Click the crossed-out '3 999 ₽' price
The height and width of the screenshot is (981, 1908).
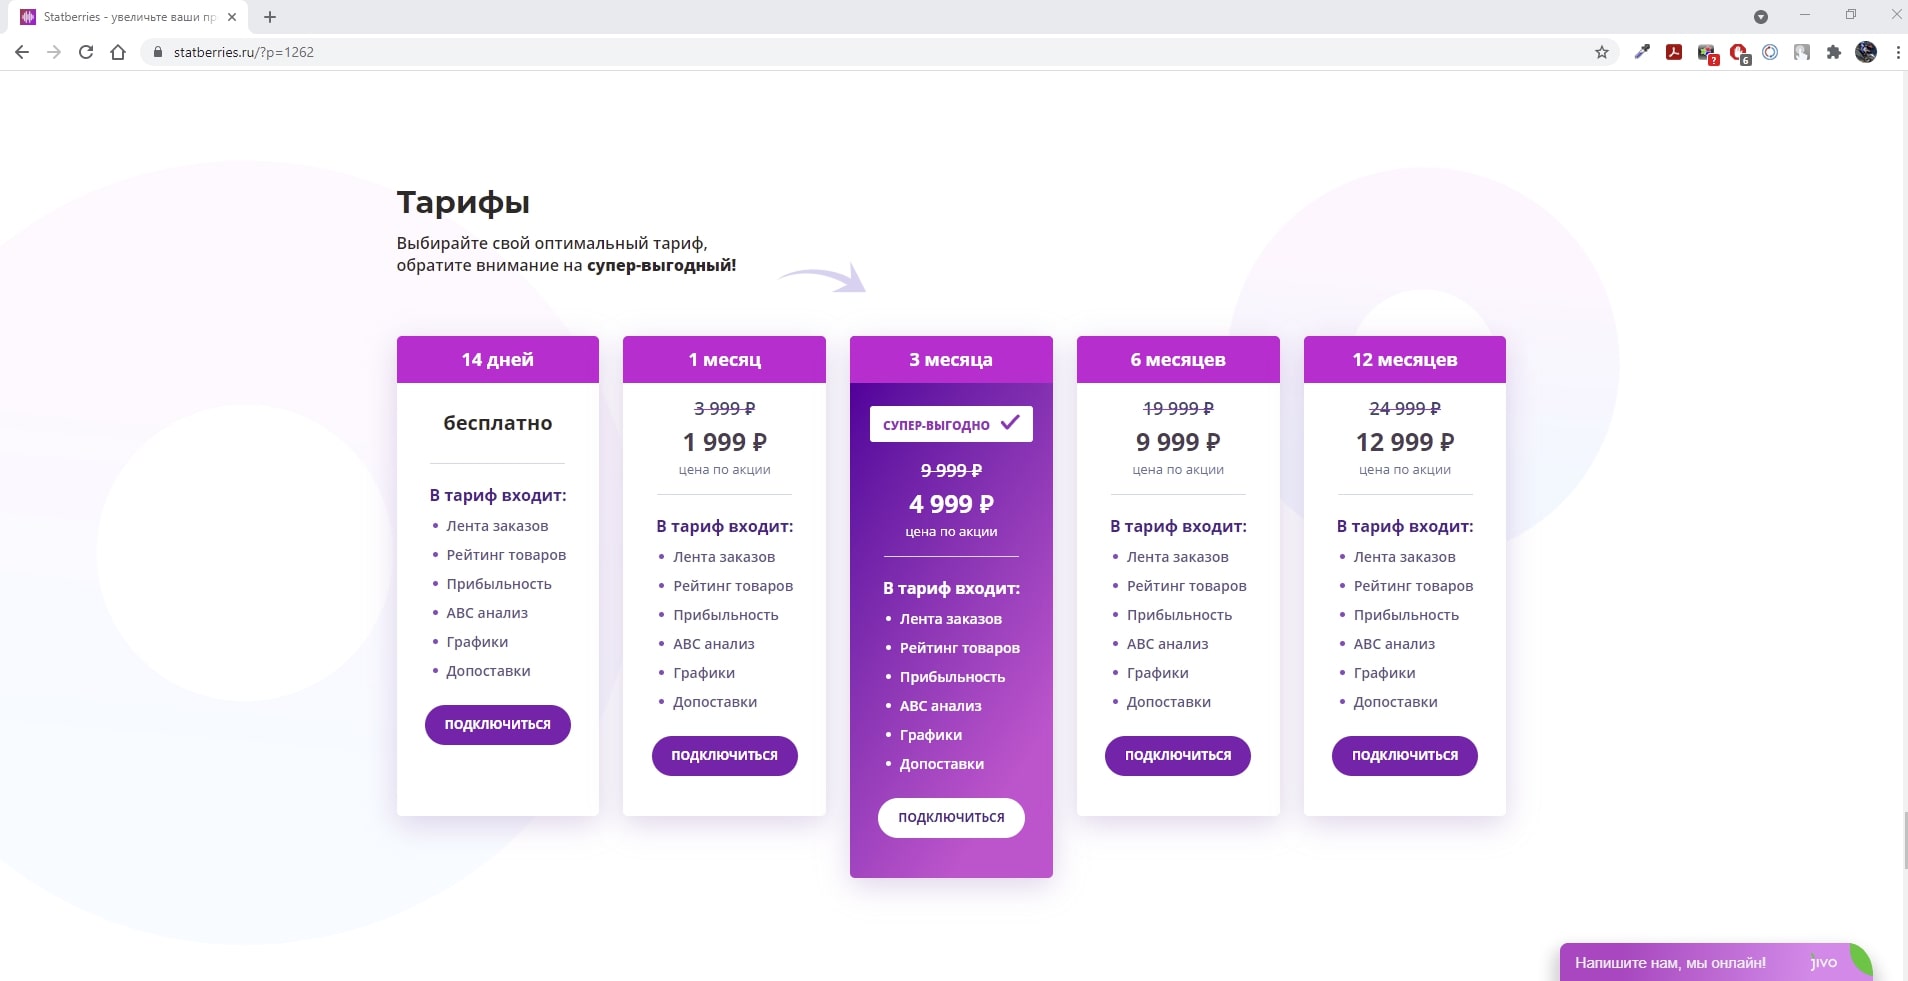click(x=724, y=408)
